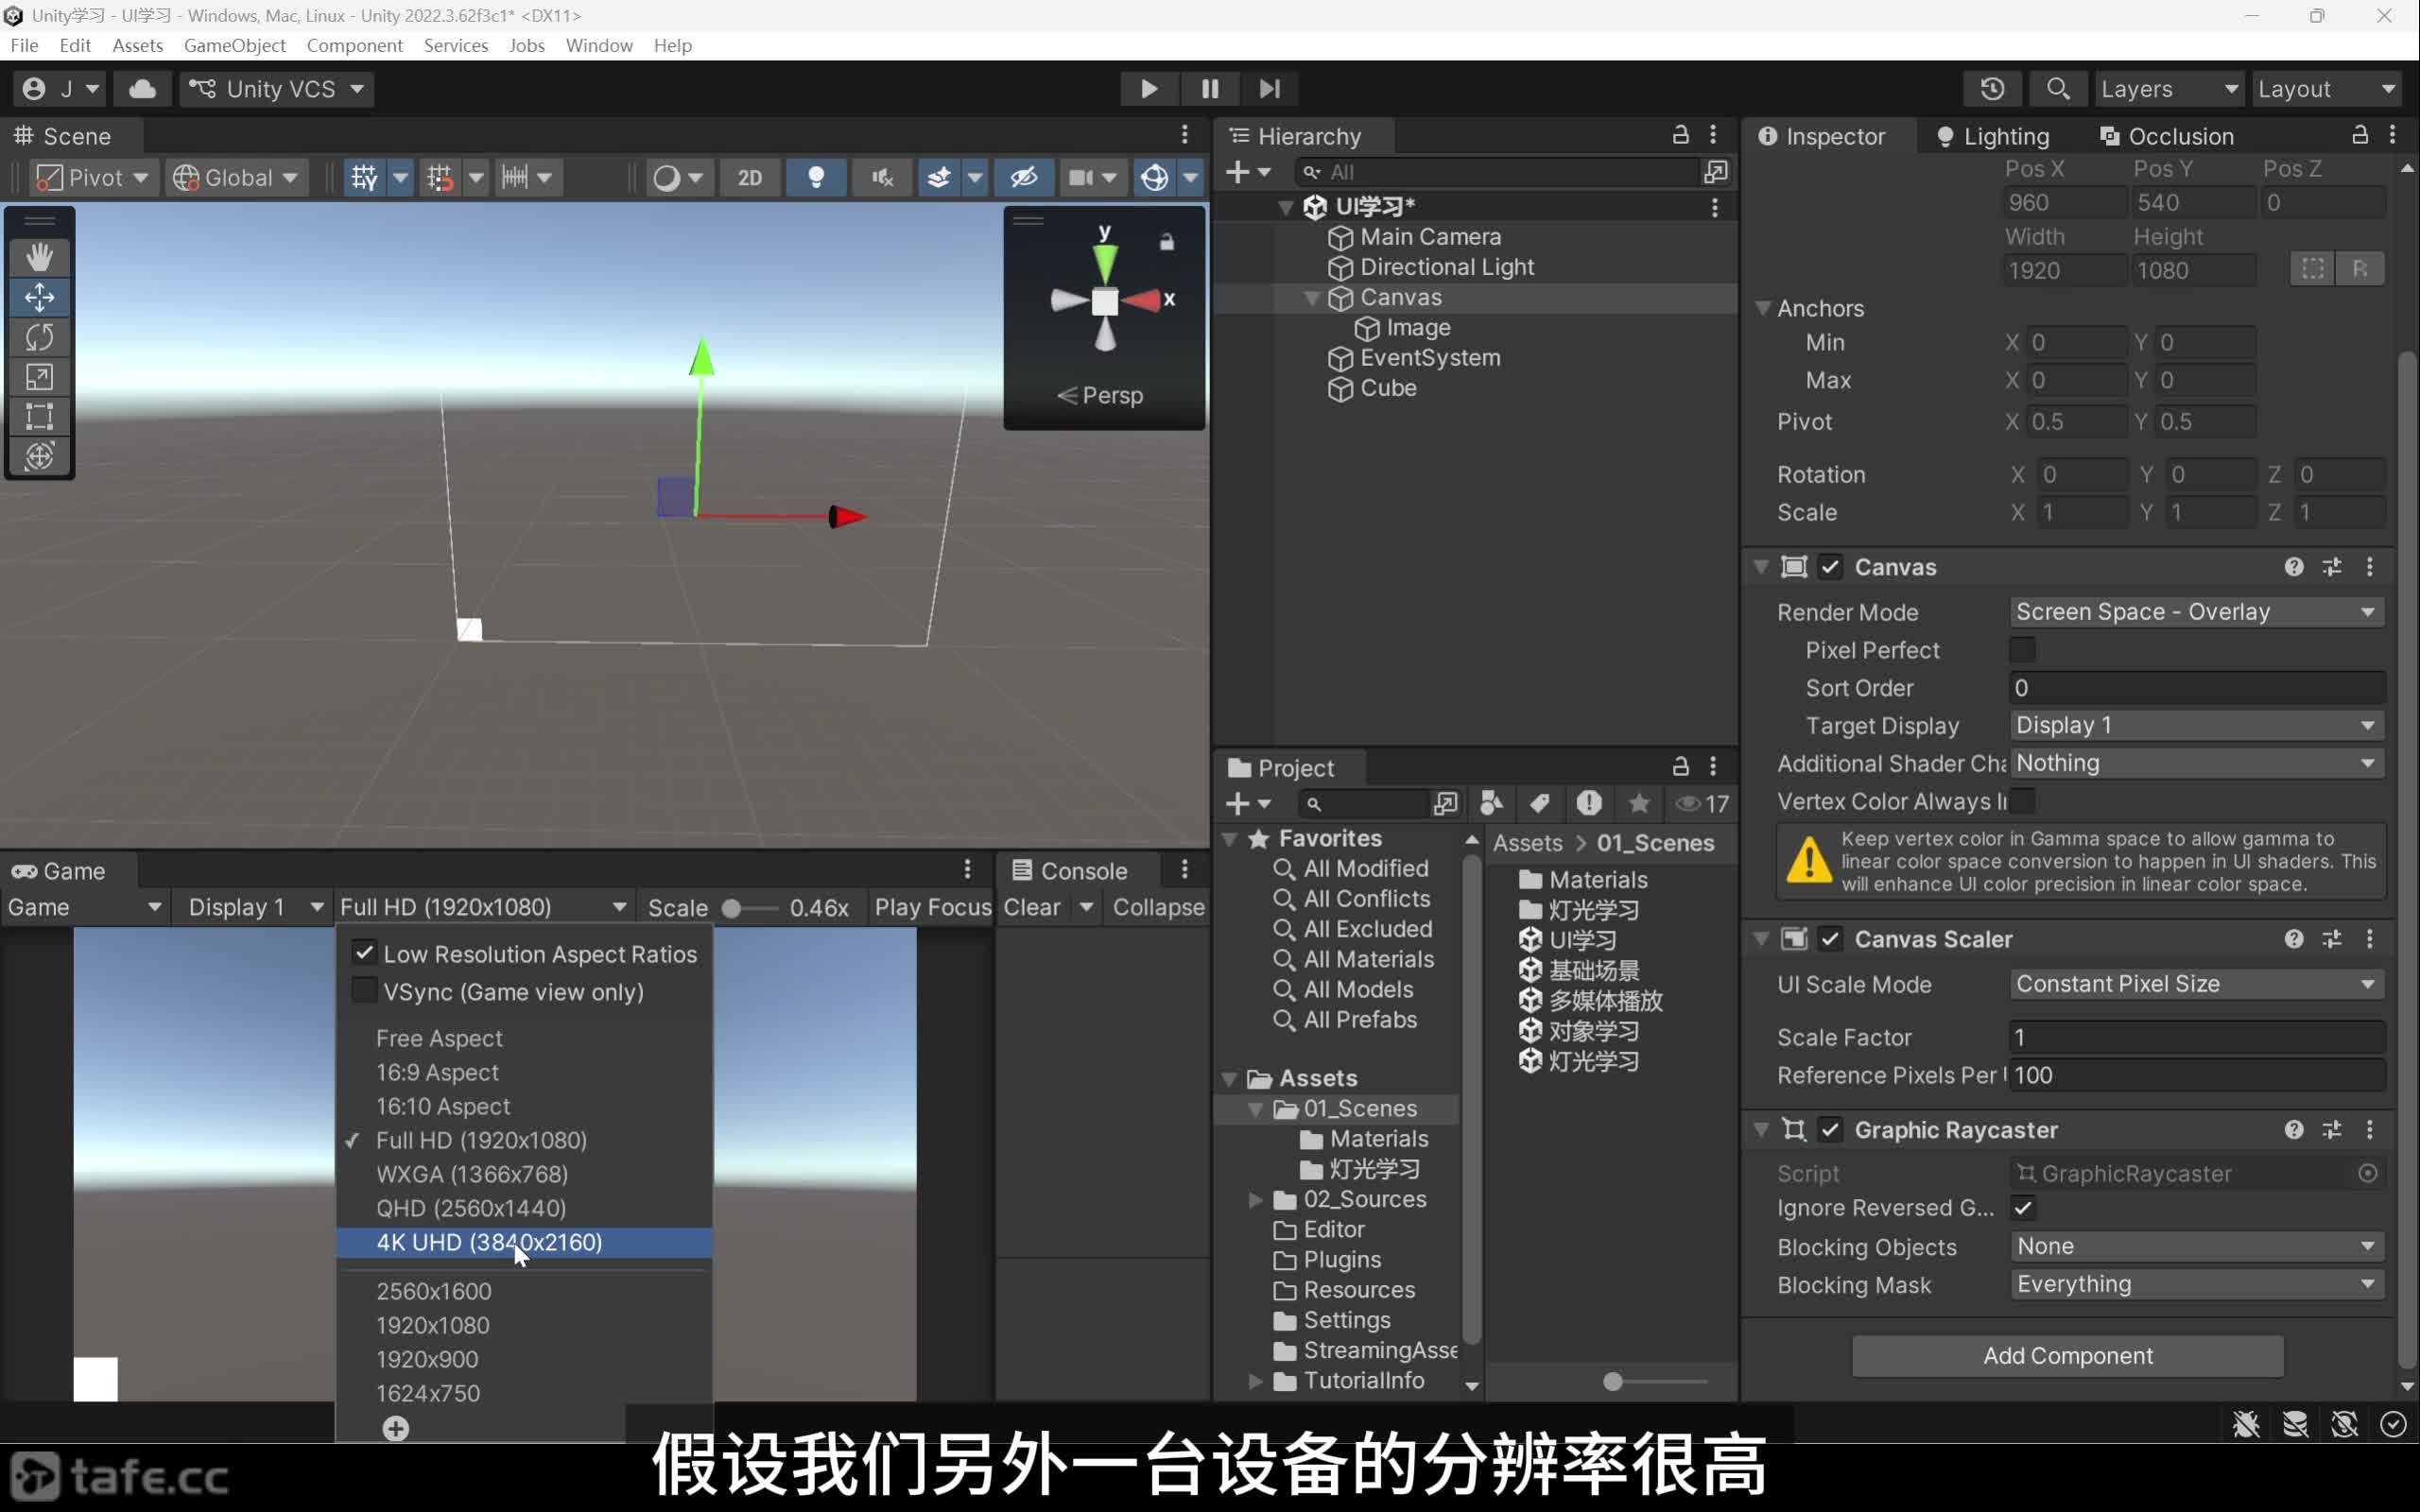Enable VSync (Game view only) checkbox
The image size is (2420, 1512).
(364, 991)
